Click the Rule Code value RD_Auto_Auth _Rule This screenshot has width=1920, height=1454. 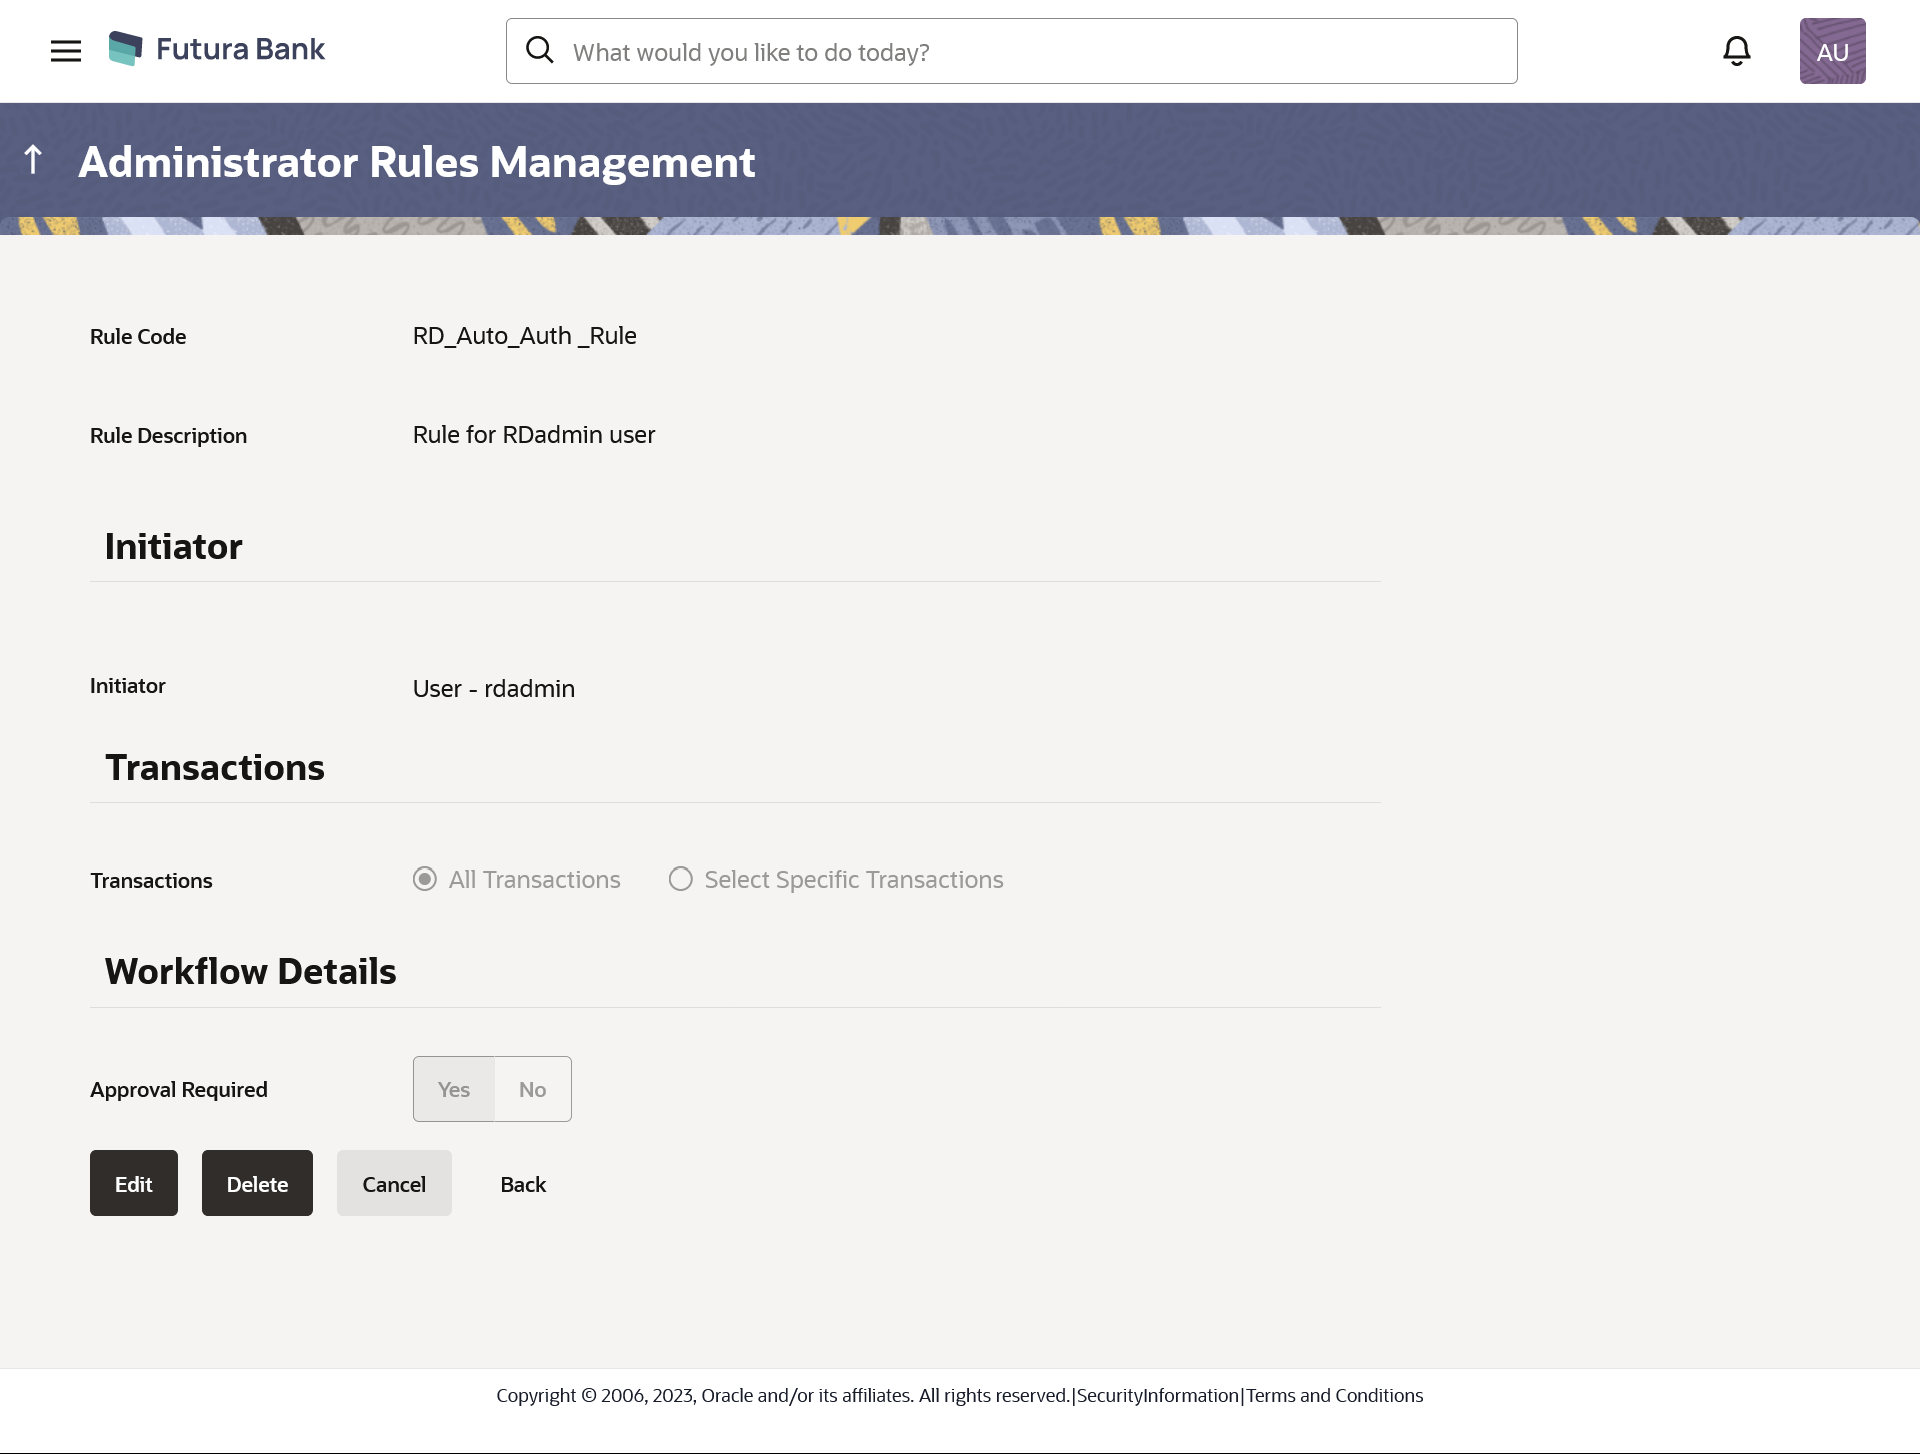pos(524,336)
